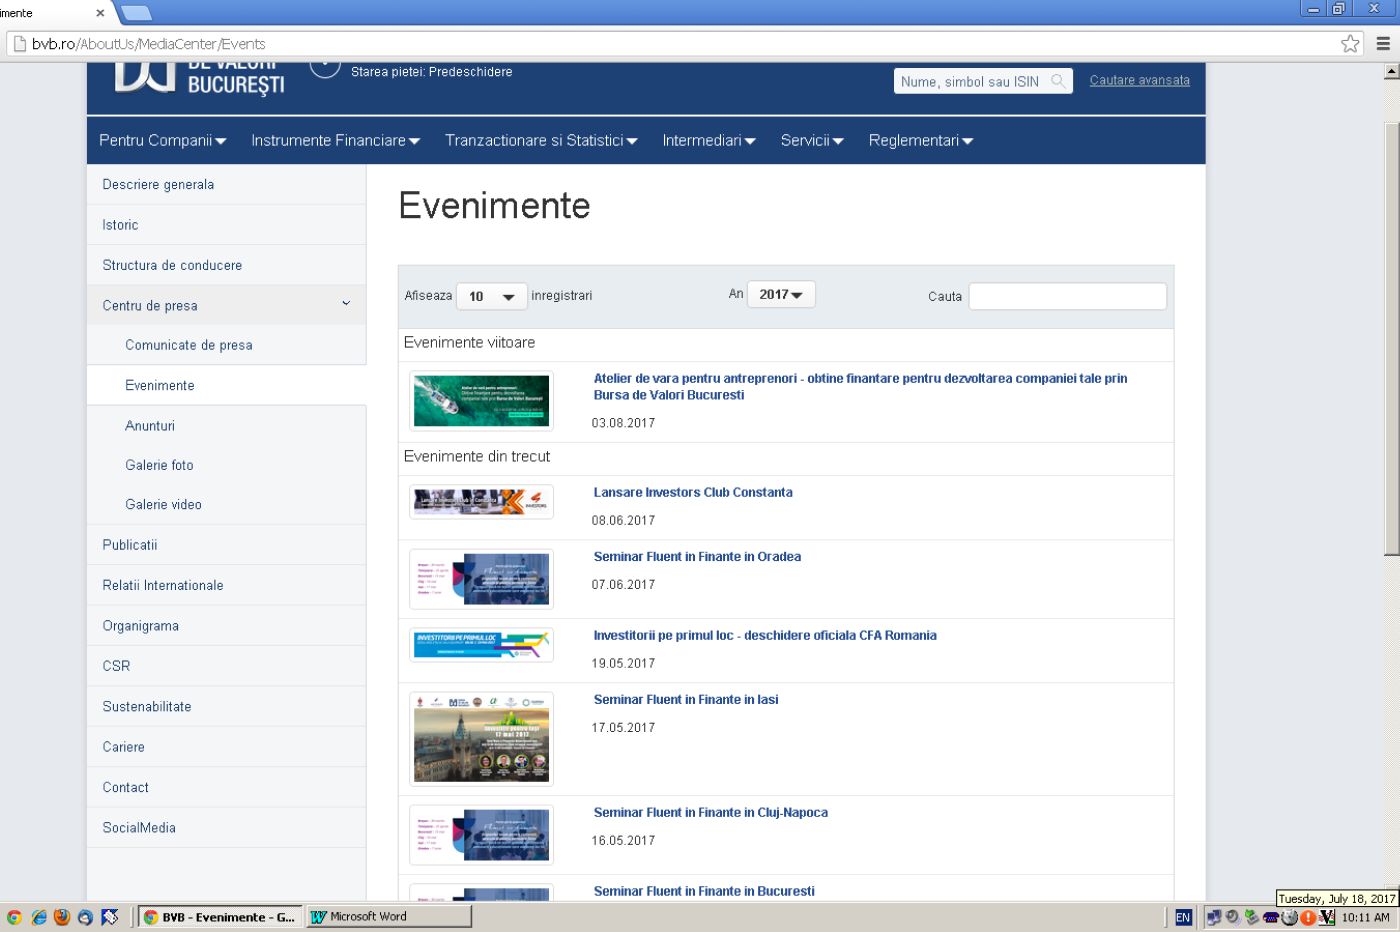
Task: Click the Seminar Cluj-Napoca event thumbnail
Action: click(x=481, y=835)
